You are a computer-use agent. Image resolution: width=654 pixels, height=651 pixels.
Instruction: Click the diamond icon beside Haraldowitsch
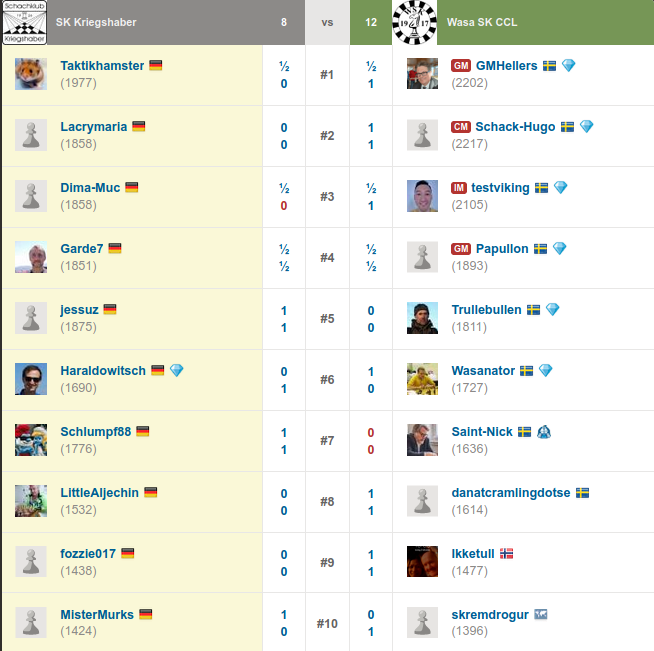click(177, 371)
